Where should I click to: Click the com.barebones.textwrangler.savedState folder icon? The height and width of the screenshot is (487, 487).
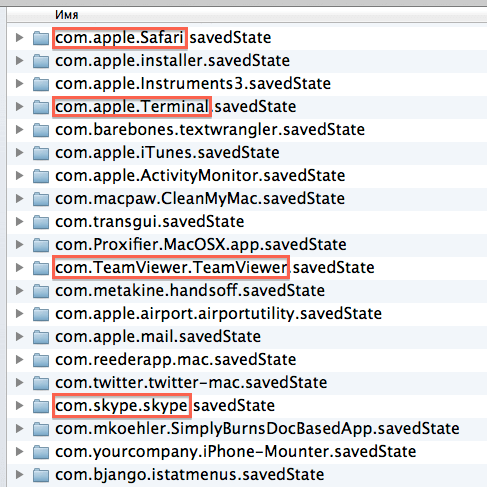click(41, 130)
